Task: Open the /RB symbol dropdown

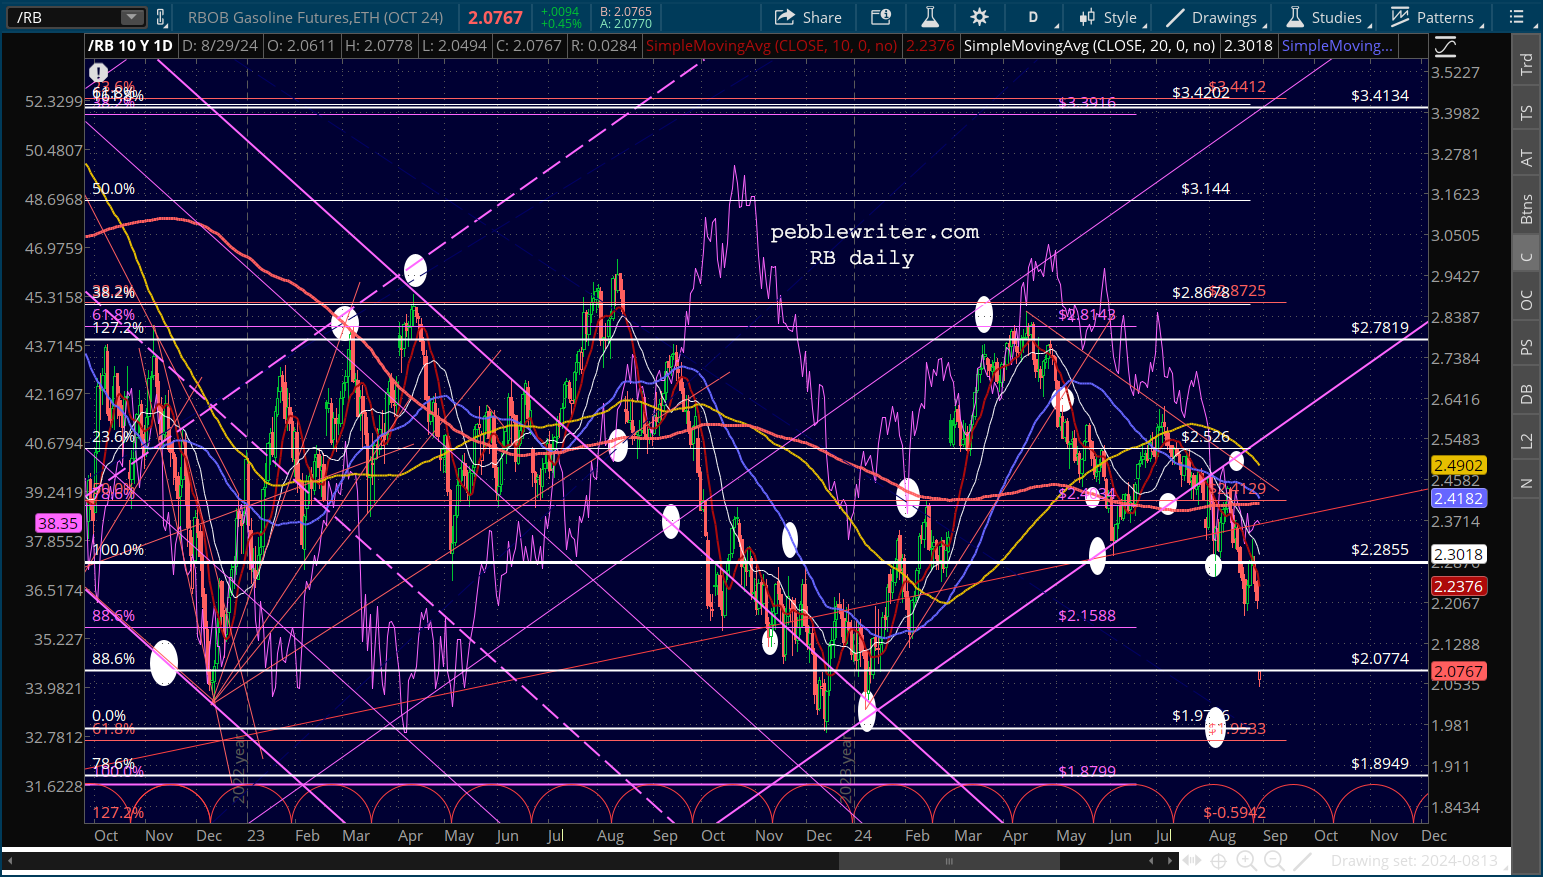Action: pyautogui.click(x=132, y=17)
